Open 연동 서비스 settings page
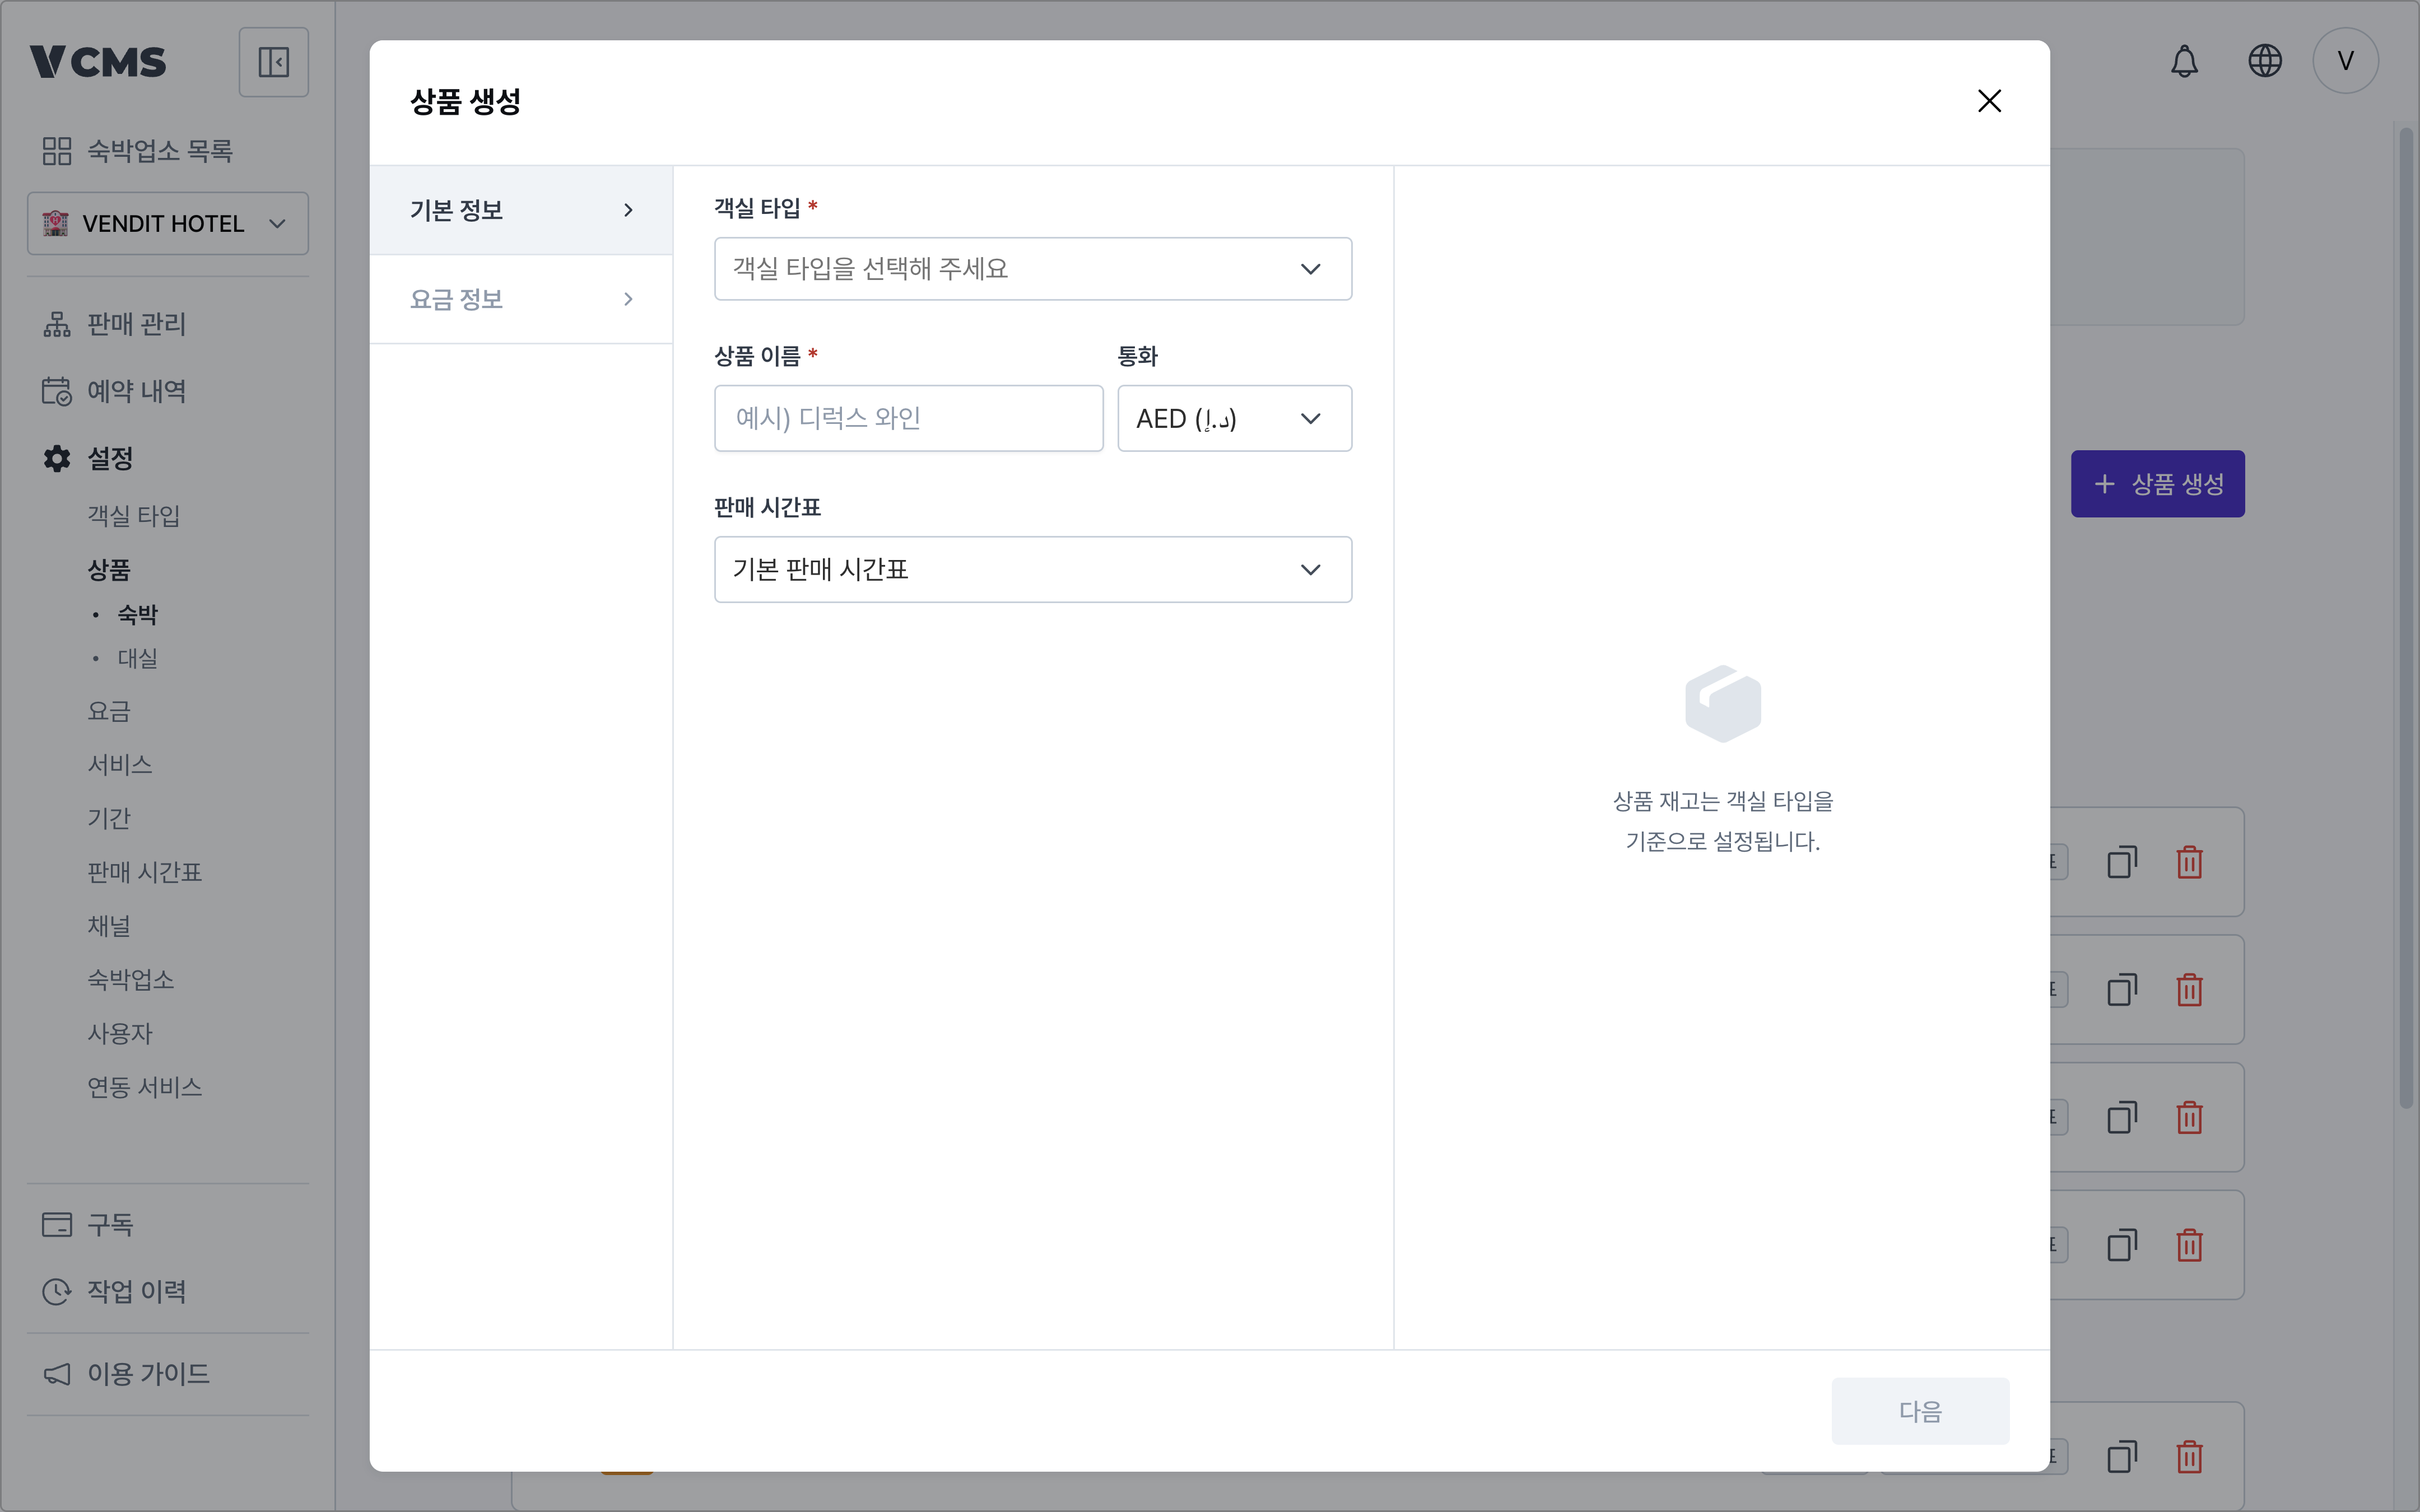Viewport: 2420px width, 1512px height. [145, 1087]
